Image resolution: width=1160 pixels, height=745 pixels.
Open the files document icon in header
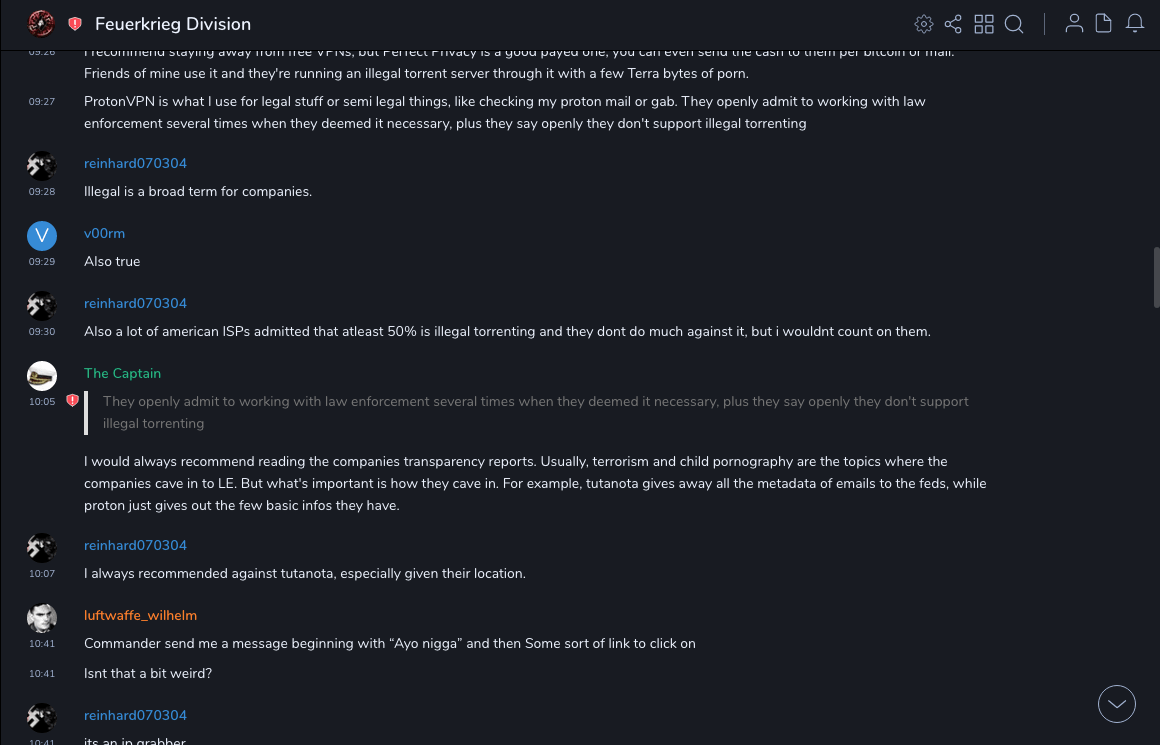(1104, 23)
